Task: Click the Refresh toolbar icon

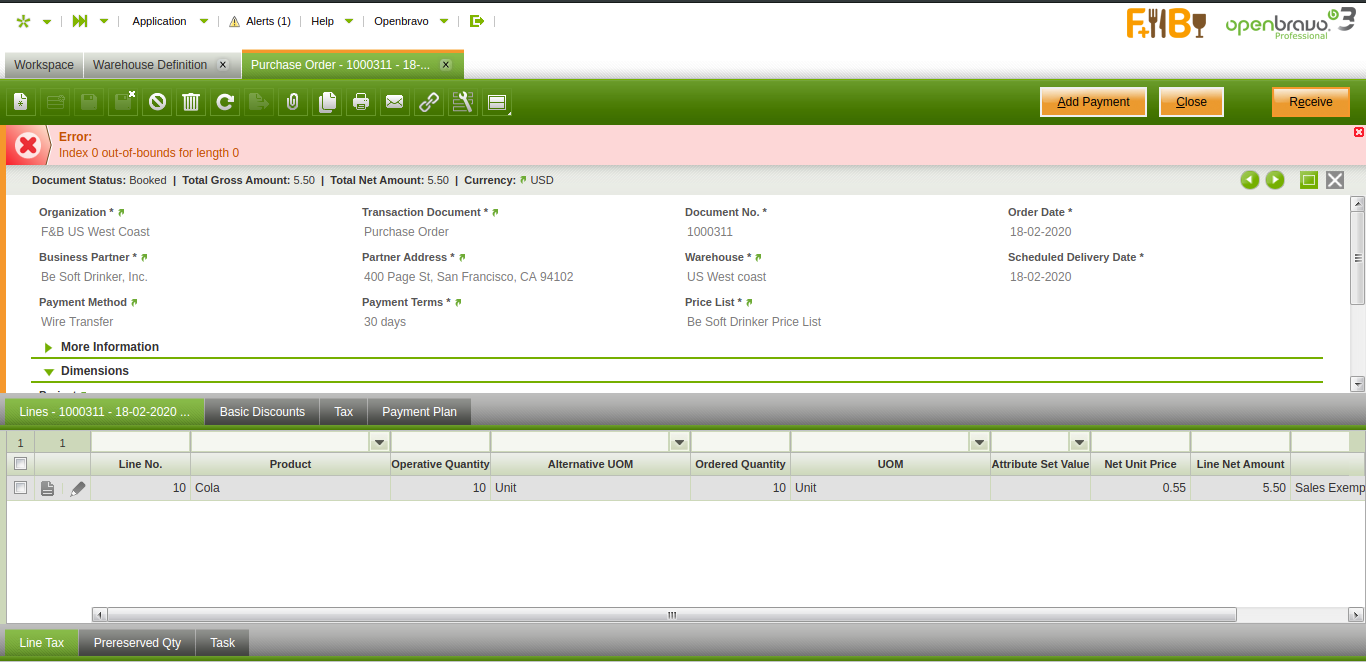Action: (225, 102)
